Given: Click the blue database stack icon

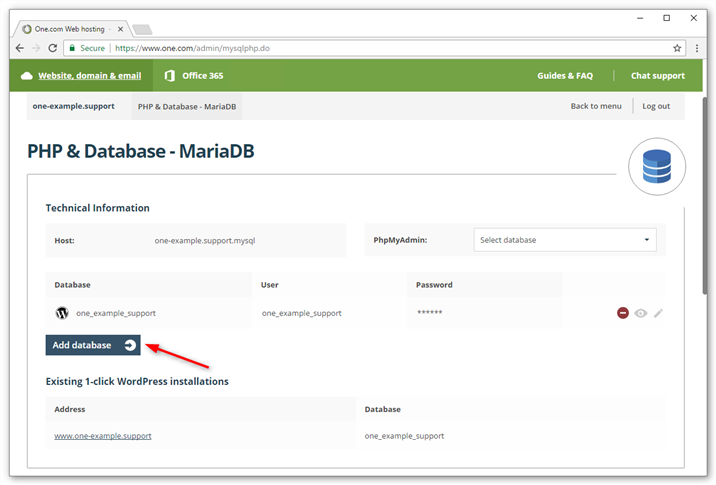Looking at the screenshot, I should coord(657,167).
